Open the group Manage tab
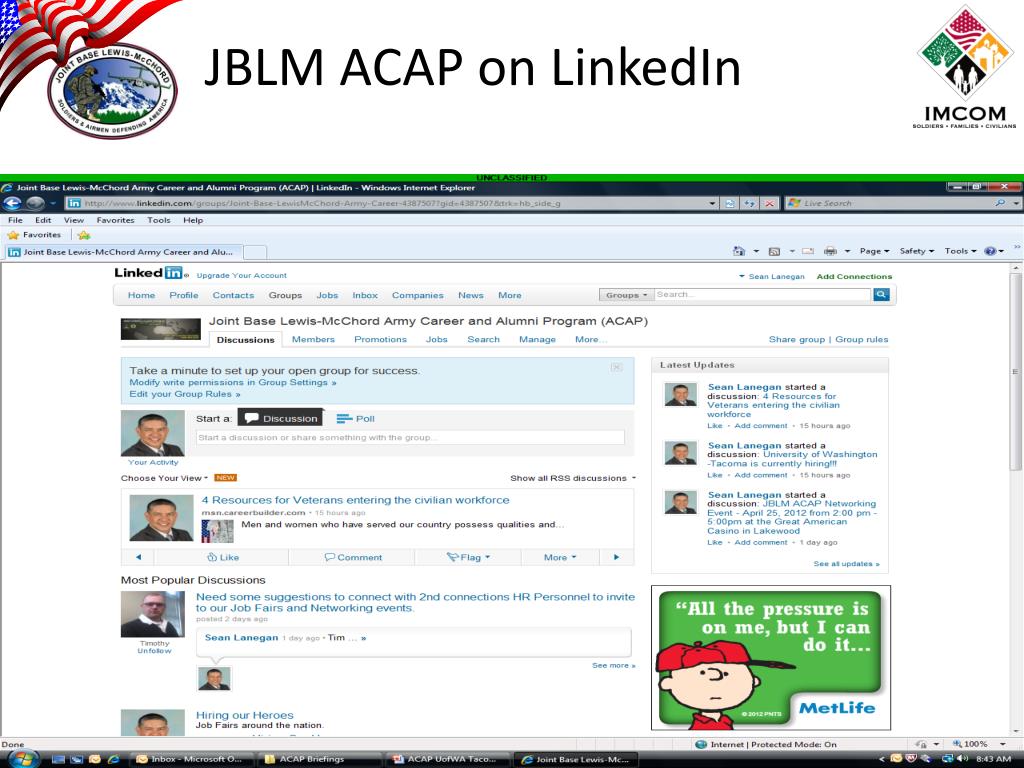 [537, 339]
